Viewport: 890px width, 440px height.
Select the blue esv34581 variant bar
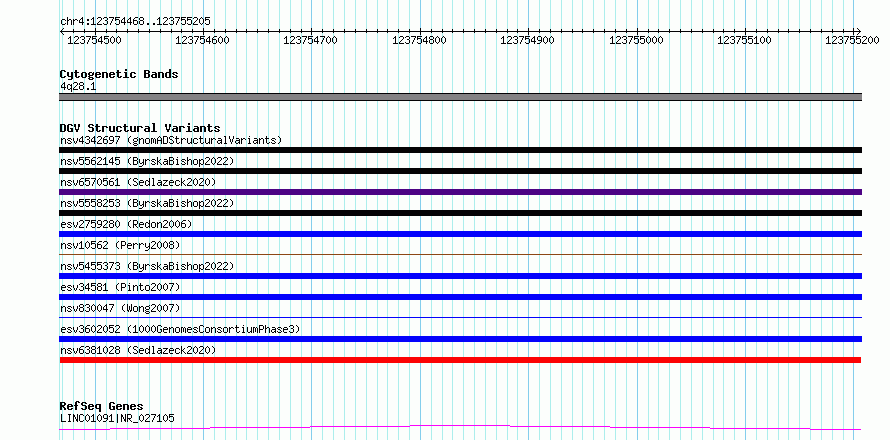[x=460, y=297]
